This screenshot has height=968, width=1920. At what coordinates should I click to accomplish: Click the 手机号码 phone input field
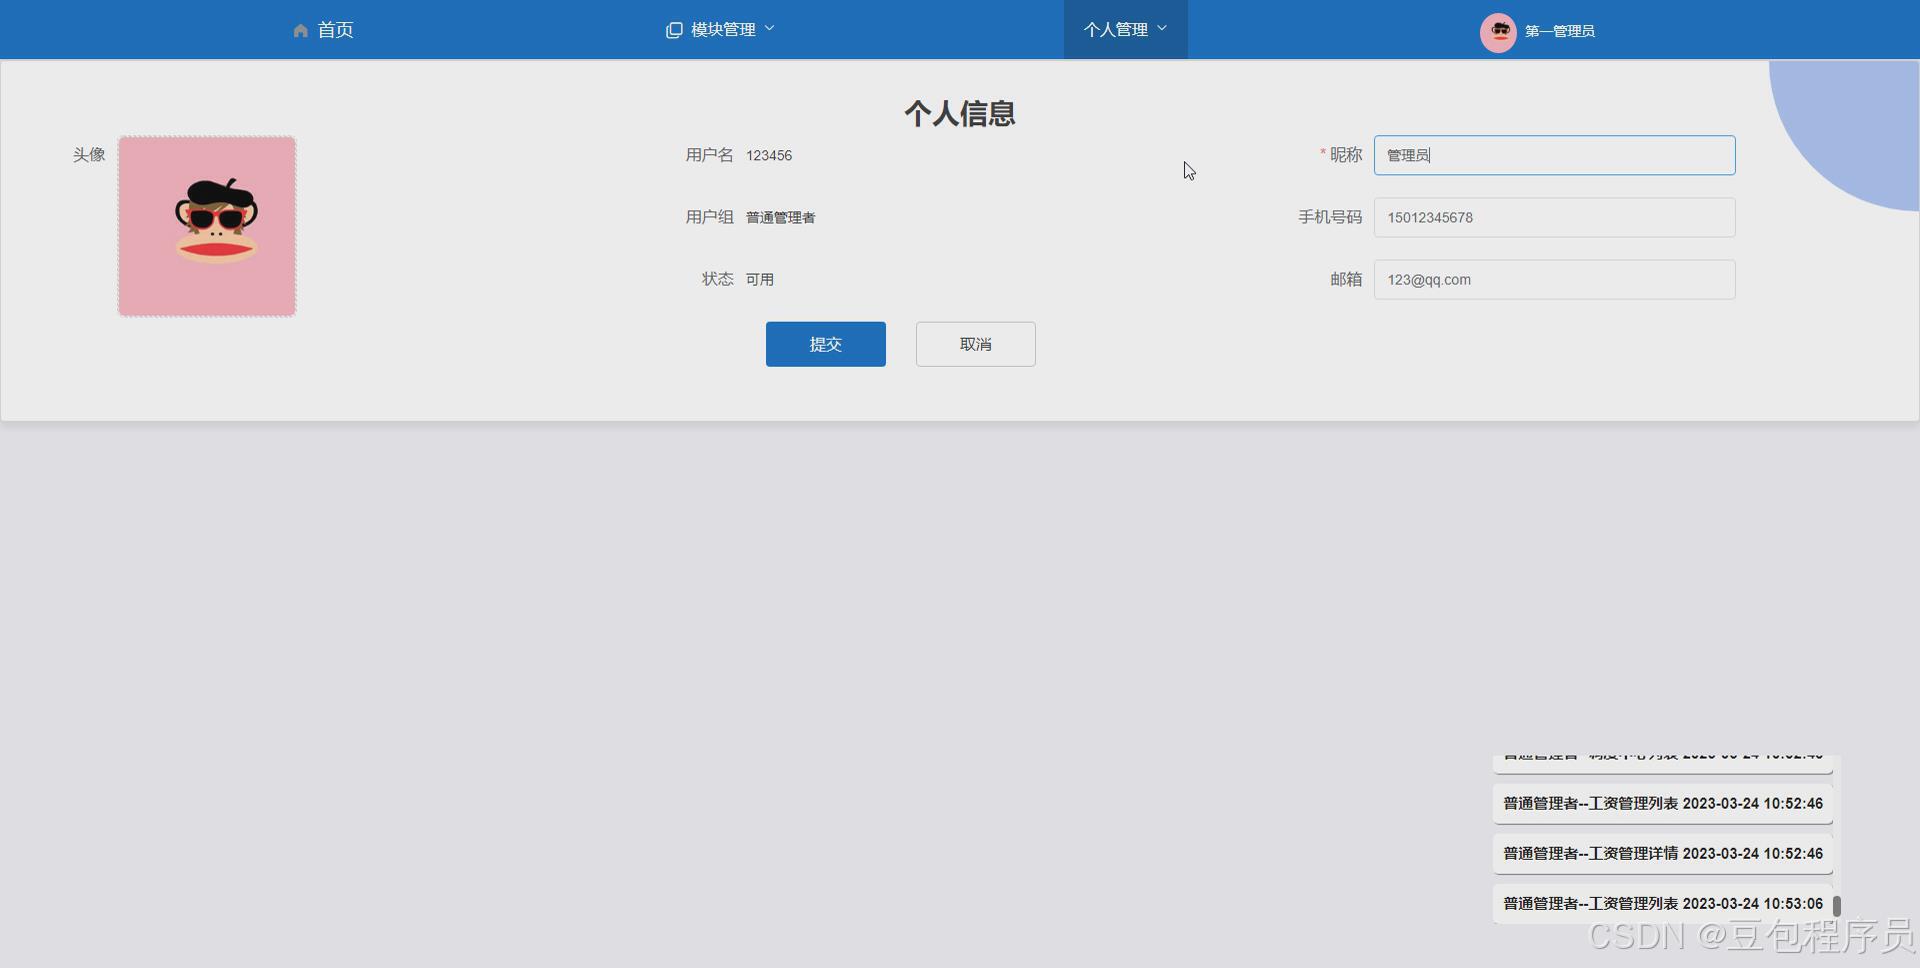[x=1554, y=217]
